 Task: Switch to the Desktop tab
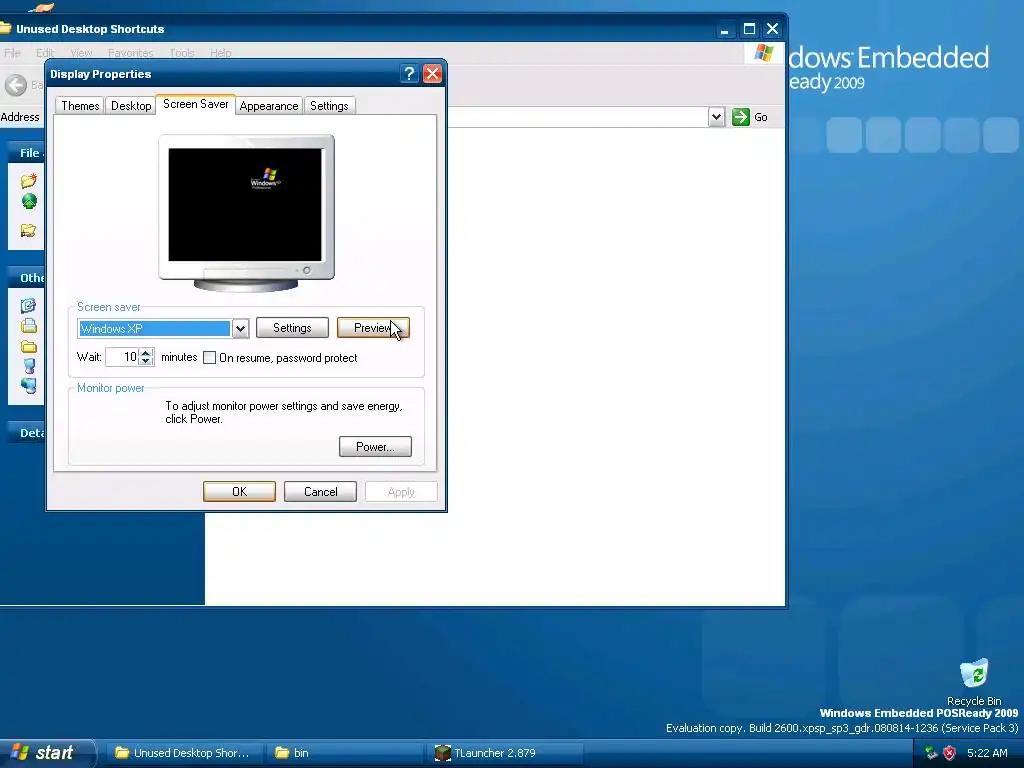(131, 106)
